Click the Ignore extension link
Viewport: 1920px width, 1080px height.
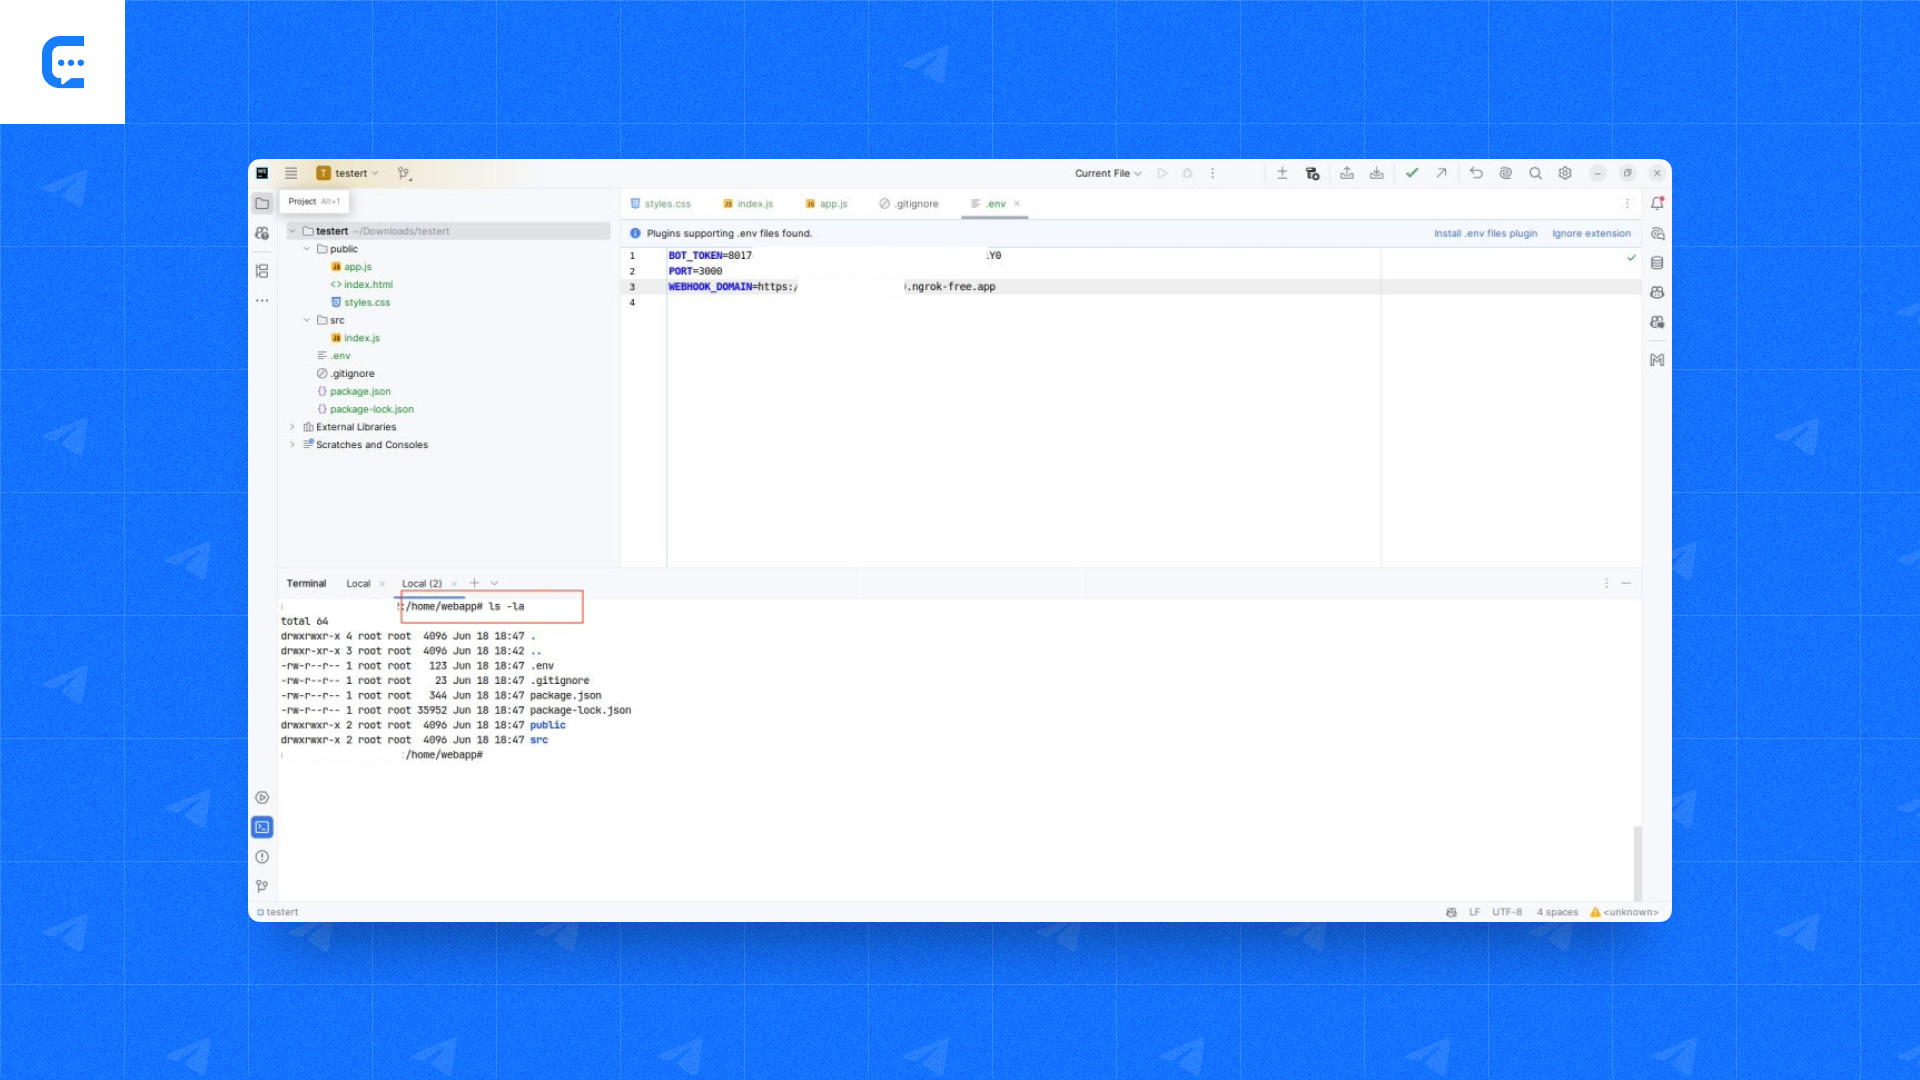[x=1591, y=233]
